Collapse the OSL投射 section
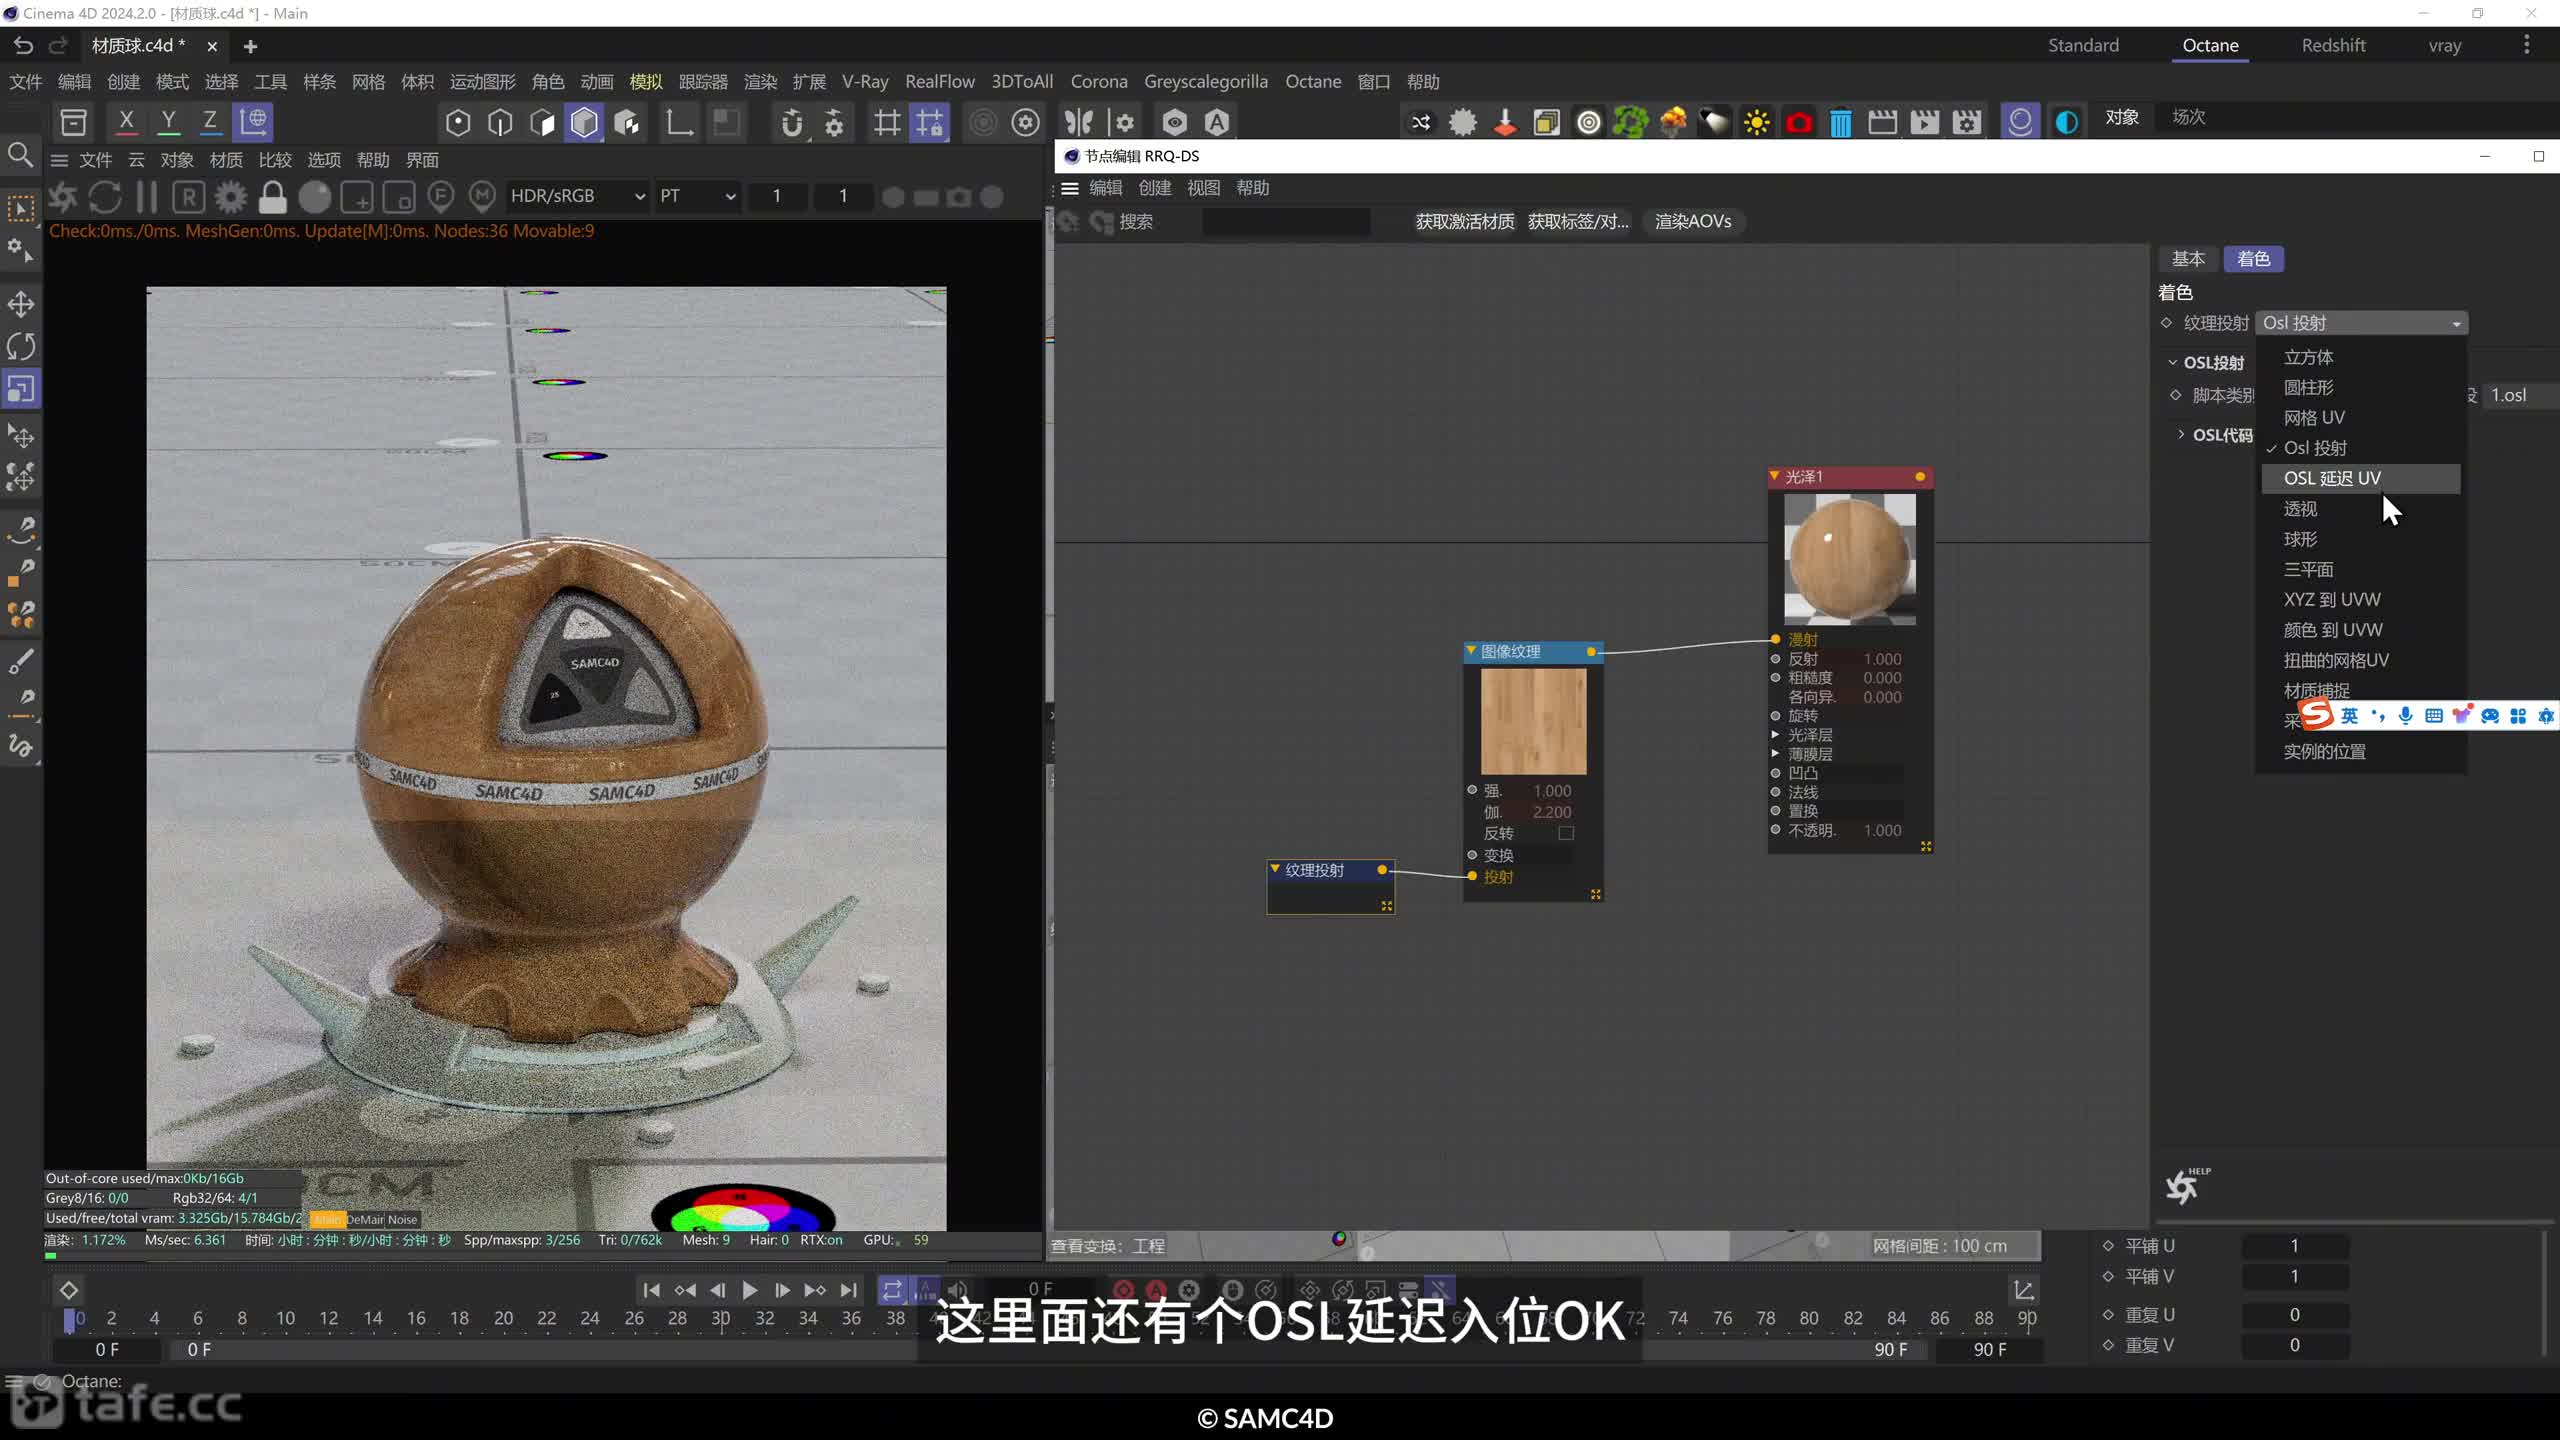2560x1440 pixels. pos(2173,362)
